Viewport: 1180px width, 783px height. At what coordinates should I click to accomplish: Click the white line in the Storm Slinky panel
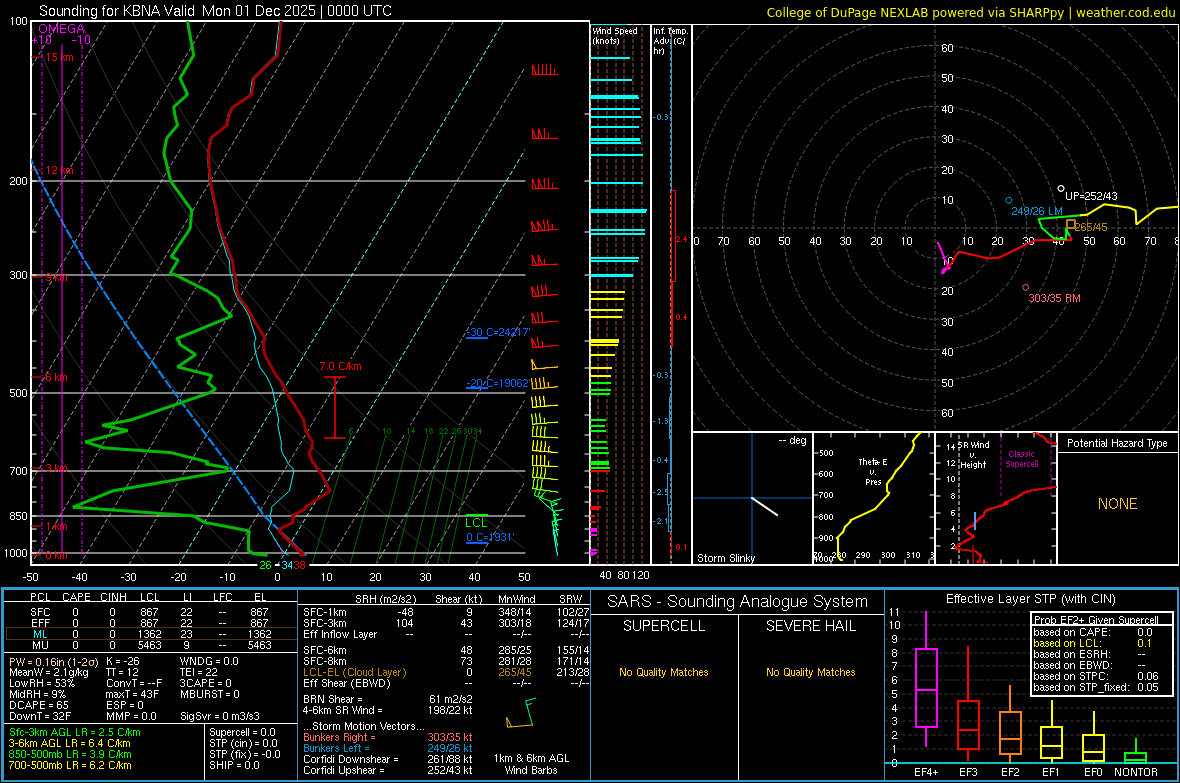[x=765, y=506]
